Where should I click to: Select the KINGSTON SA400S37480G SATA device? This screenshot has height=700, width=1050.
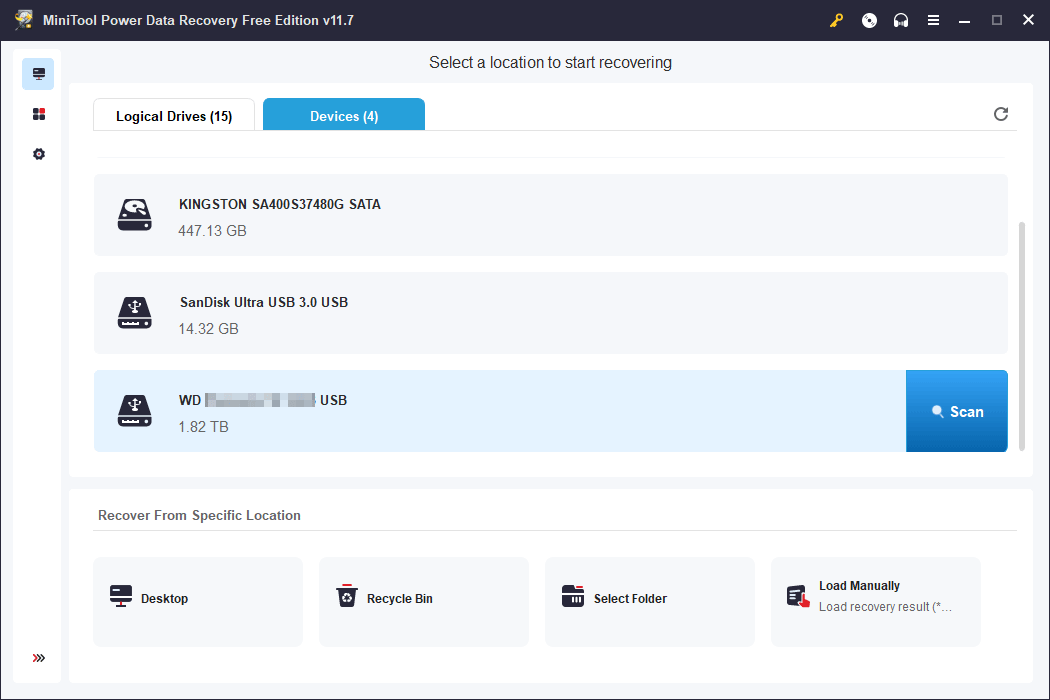point(550,215)
